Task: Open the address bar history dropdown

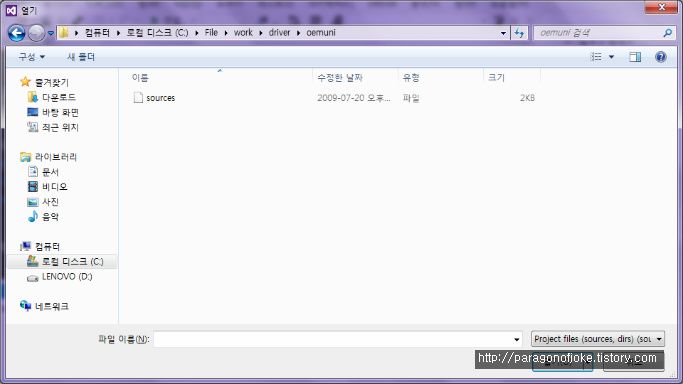Action: (503, 33)
